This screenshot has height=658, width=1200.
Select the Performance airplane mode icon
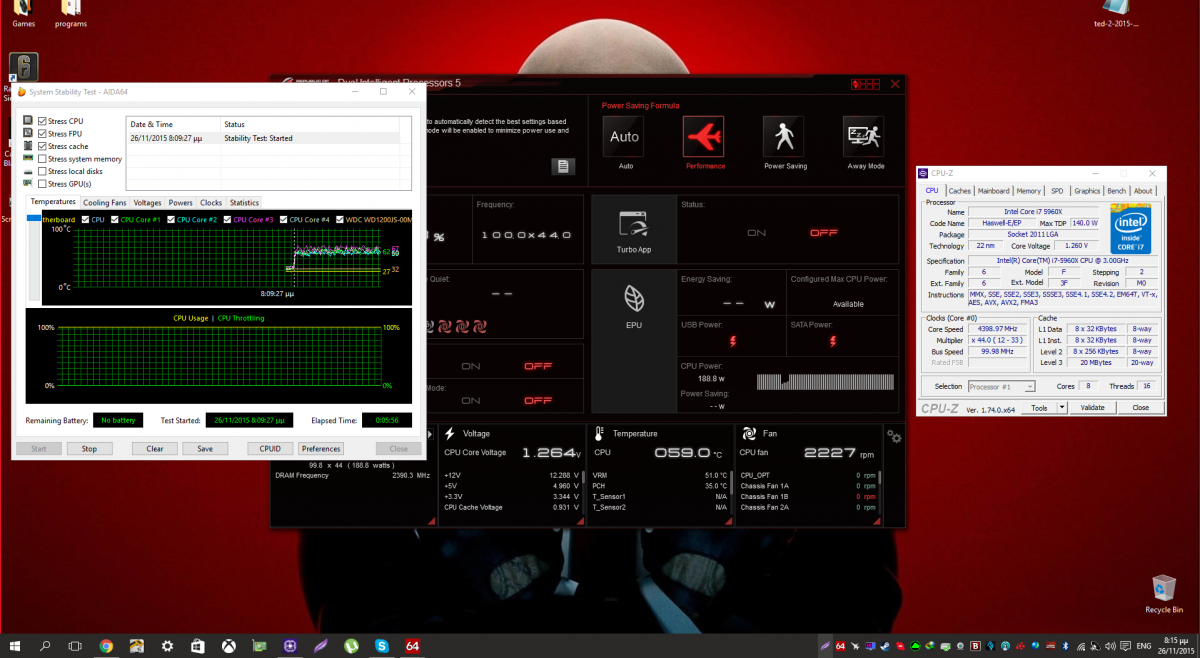click(x=704, y=137)
